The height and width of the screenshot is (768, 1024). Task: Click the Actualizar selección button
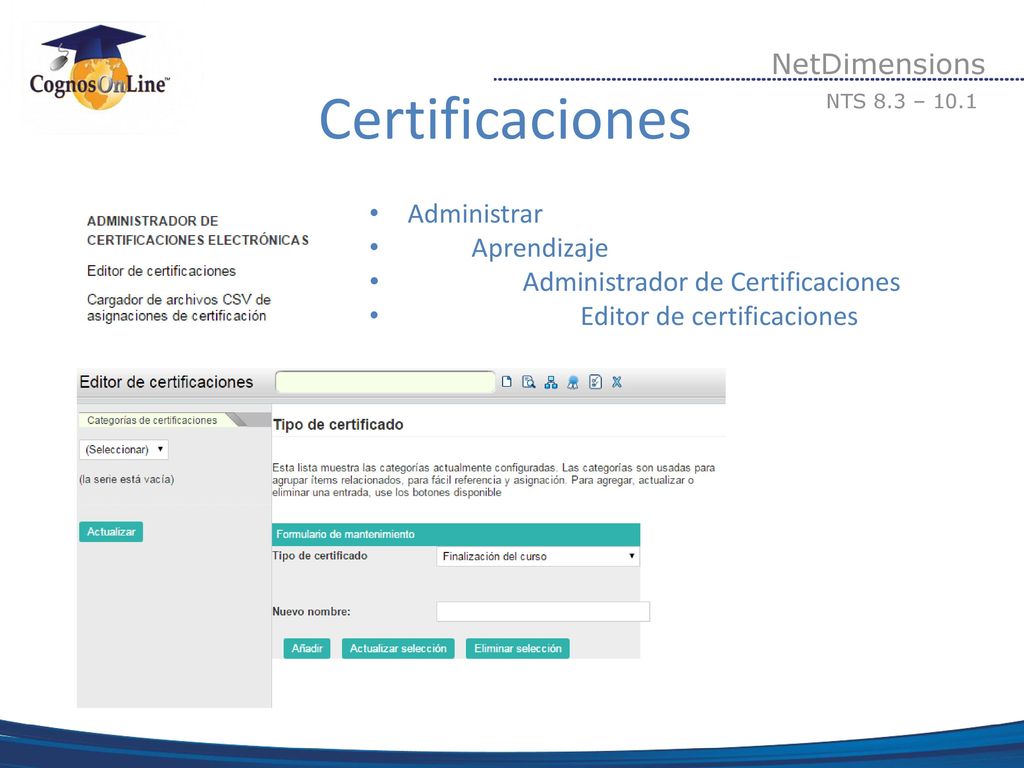point(398,648)
